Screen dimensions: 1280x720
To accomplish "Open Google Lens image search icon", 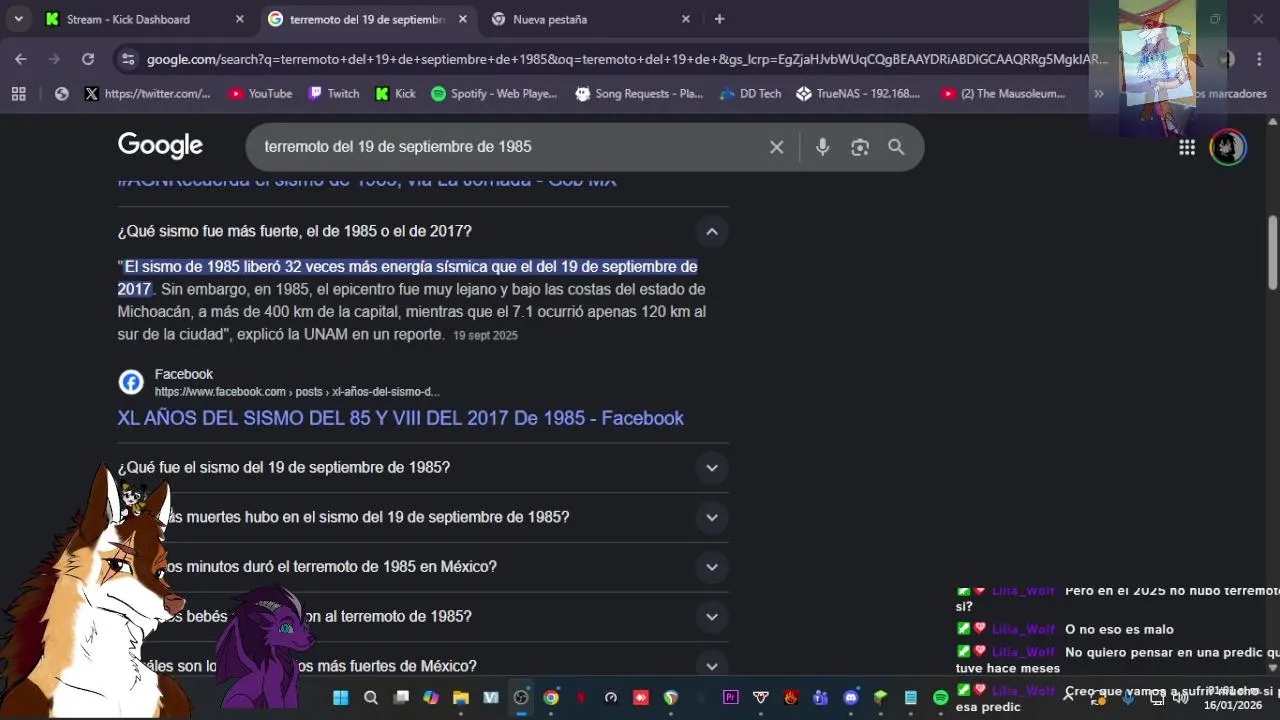I will 860,147.
